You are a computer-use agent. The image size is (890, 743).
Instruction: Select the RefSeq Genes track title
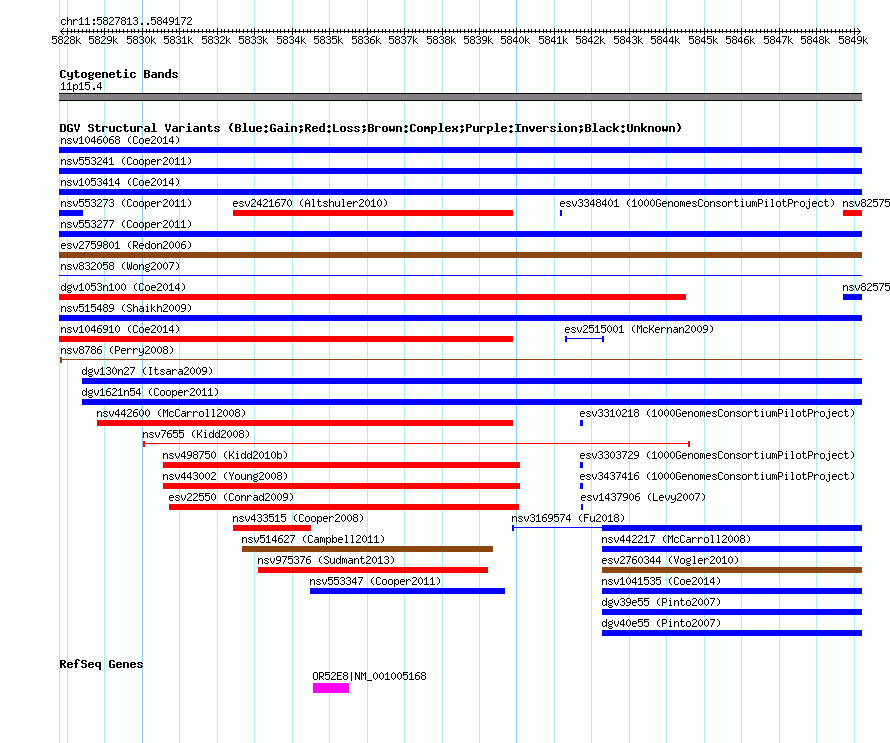coord(101,664)
